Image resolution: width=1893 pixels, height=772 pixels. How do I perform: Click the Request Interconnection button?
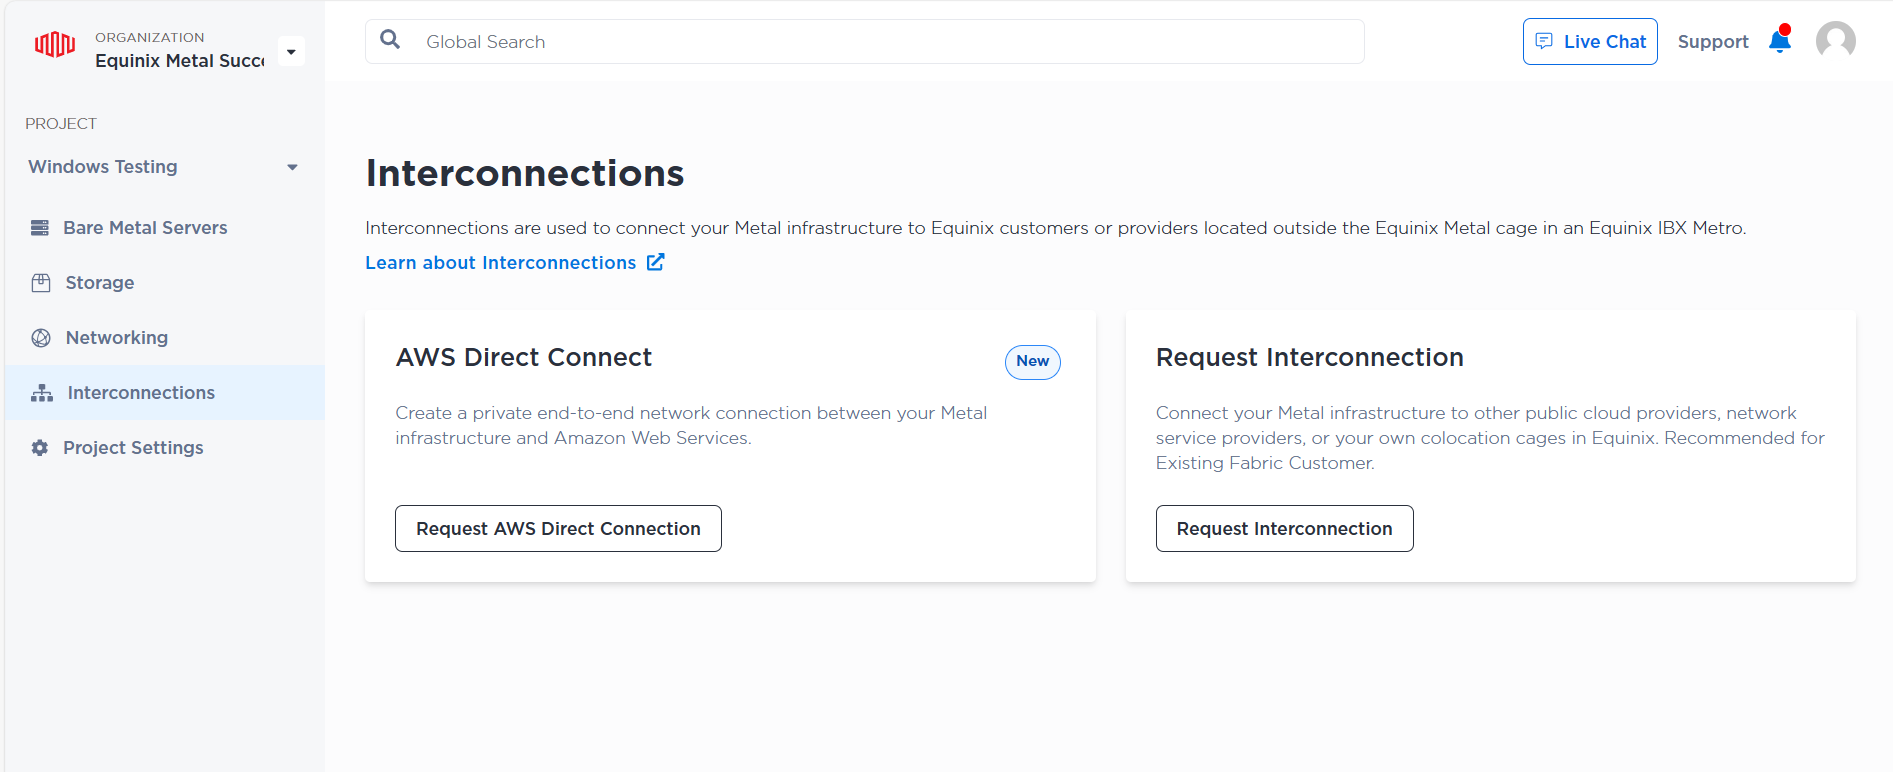[1284, 528]
